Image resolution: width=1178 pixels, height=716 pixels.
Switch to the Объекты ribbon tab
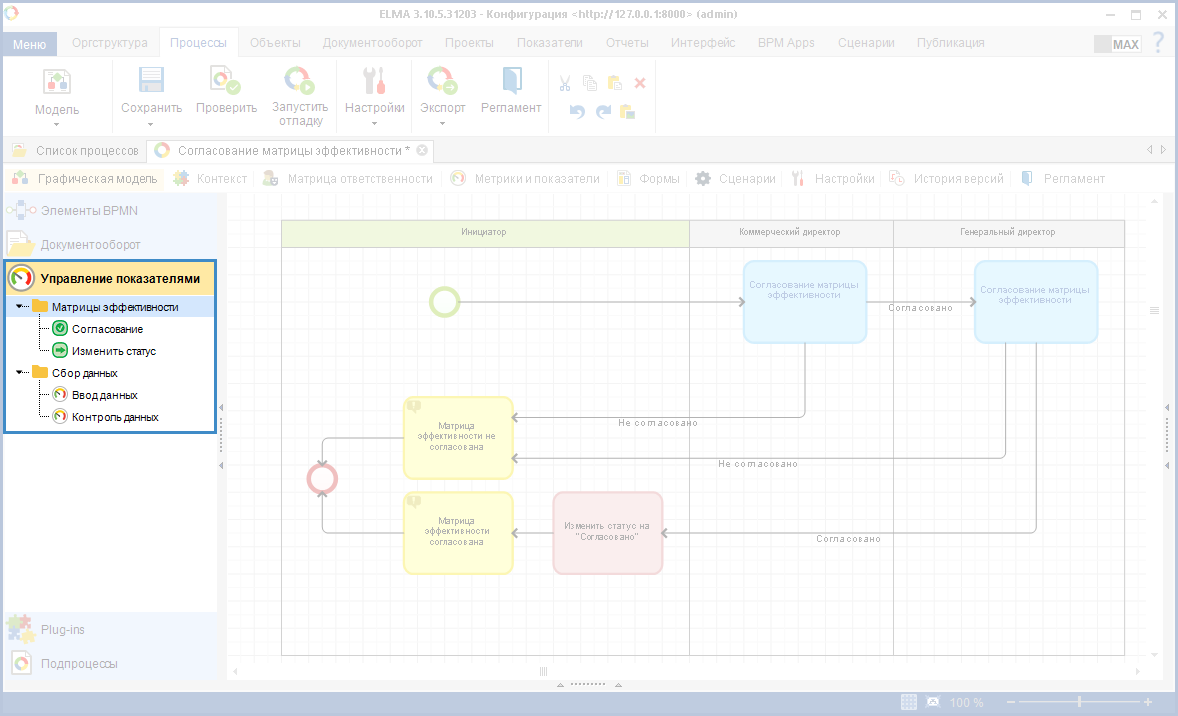tap(274, 43)
